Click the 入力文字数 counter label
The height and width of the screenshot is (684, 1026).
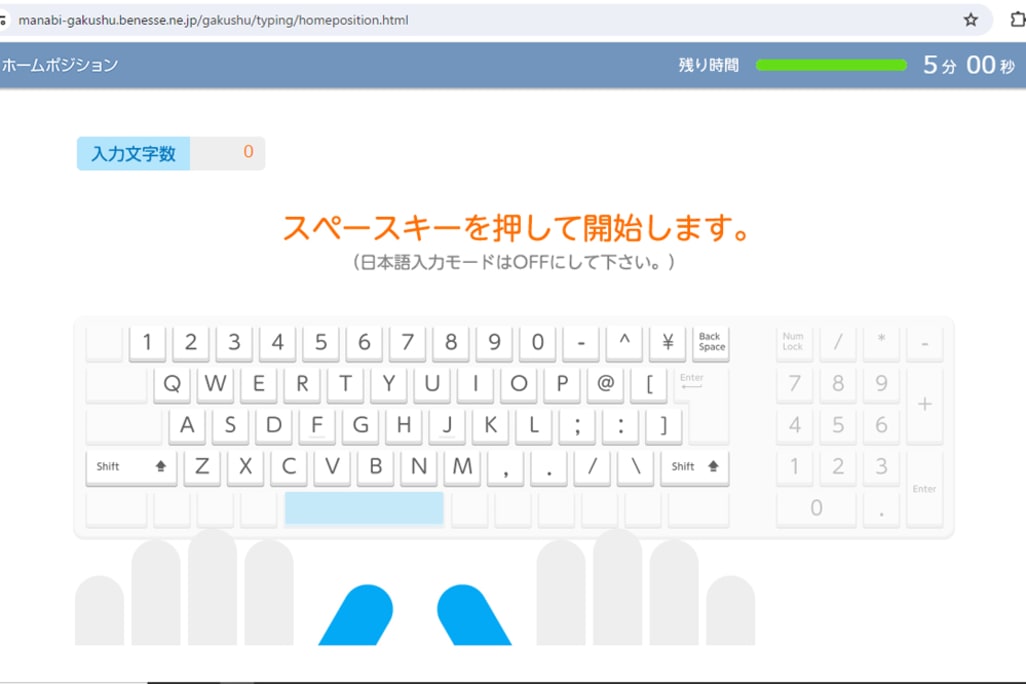pos(133,154)
